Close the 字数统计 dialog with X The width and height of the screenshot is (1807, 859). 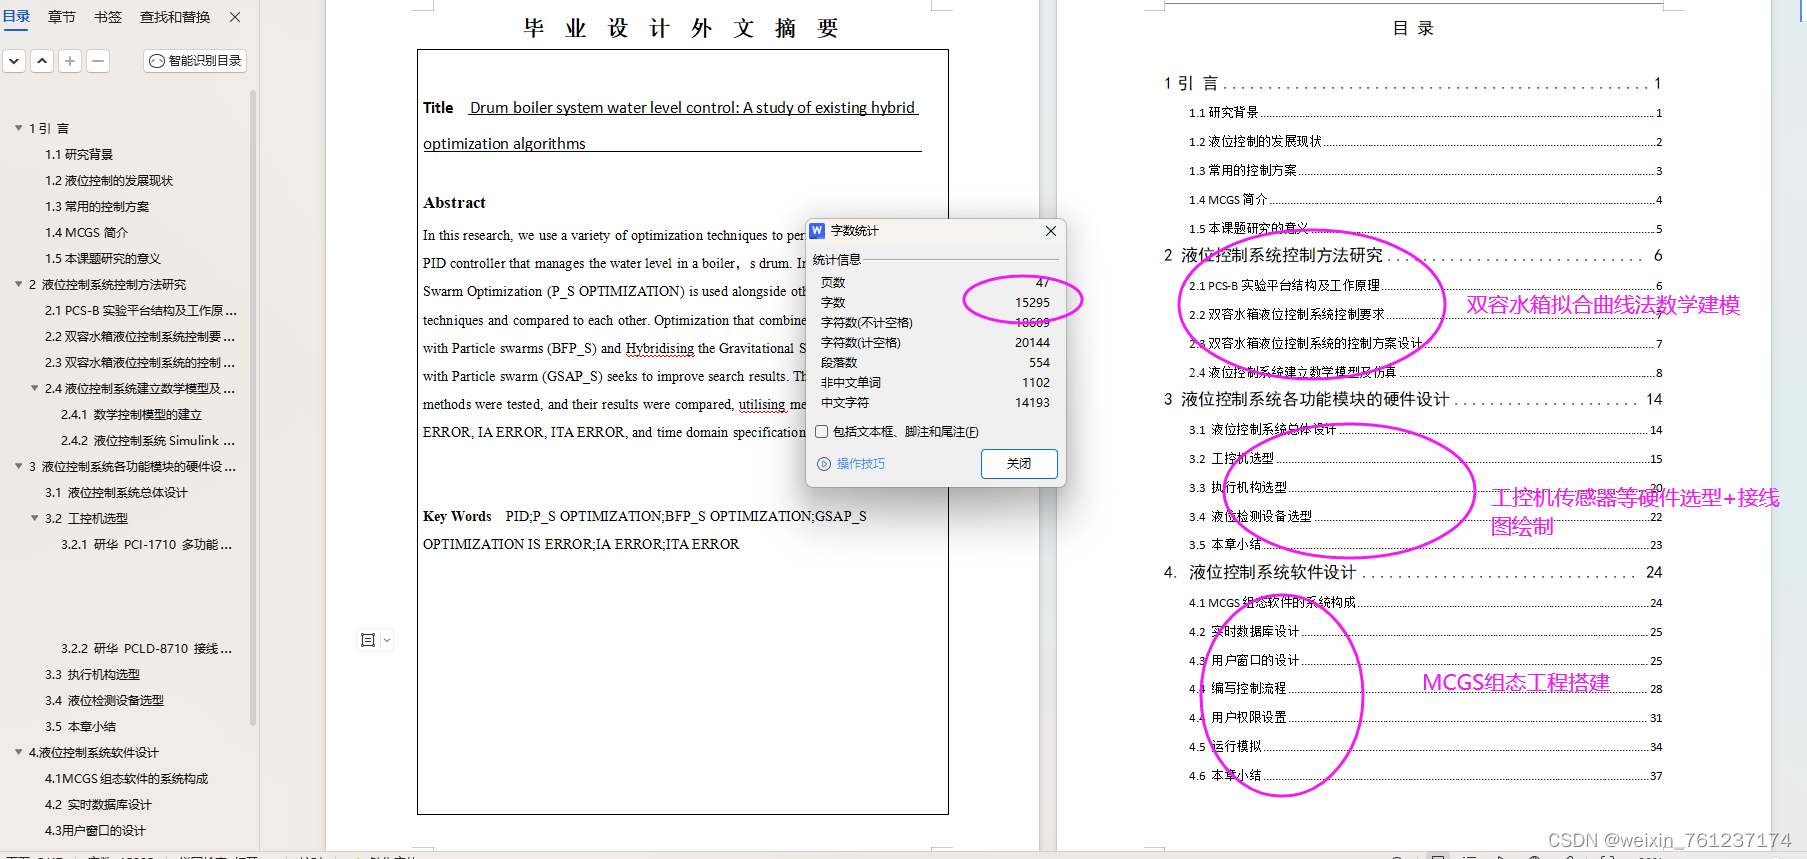pyautogui.click(x=1050, y=231)
